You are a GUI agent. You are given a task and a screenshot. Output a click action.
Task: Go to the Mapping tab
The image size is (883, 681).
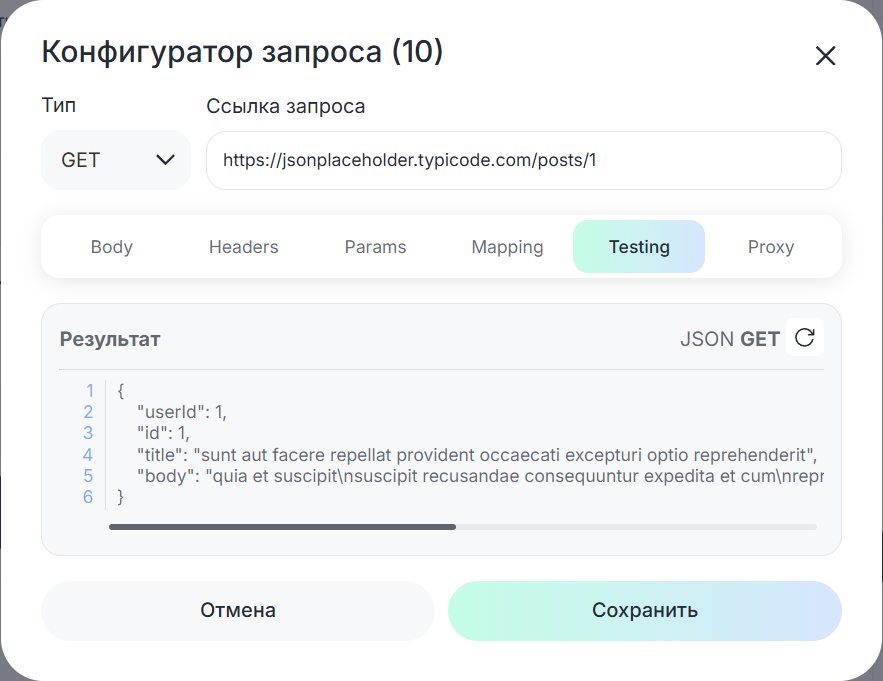point(507,247)
